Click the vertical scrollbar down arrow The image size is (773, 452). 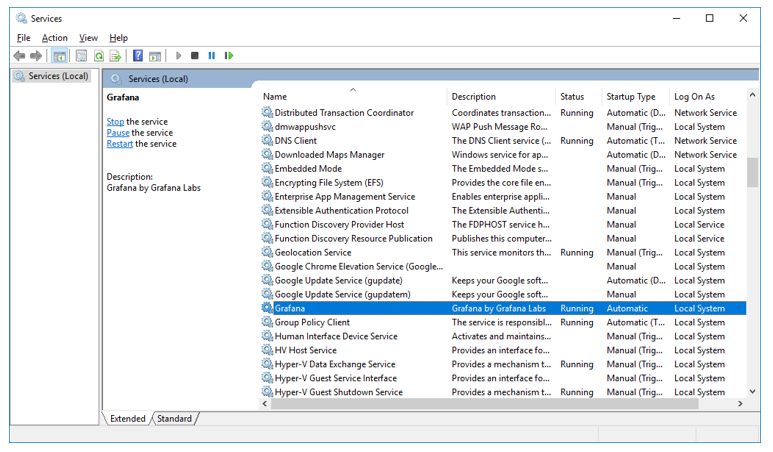coord(752,391)
